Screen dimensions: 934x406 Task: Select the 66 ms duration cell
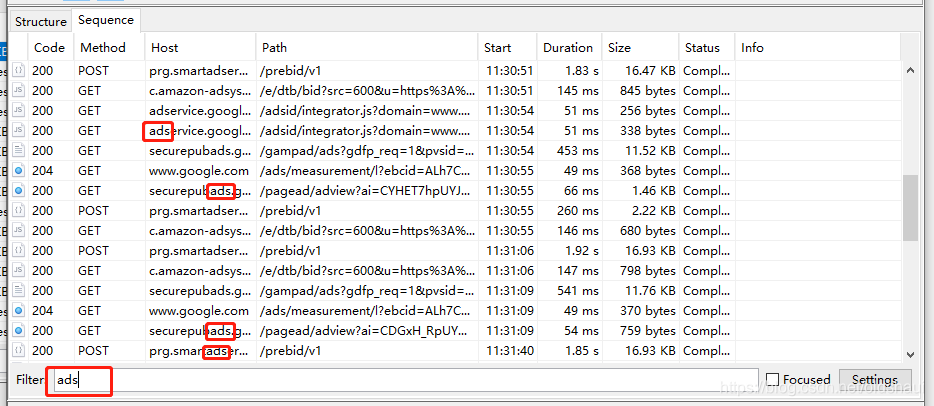(x=569, y=190)
